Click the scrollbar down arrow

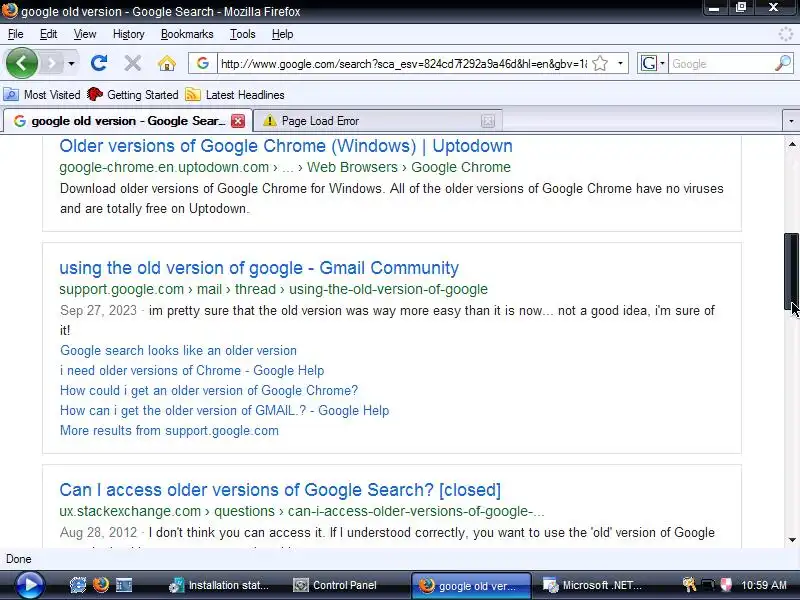tap(791, 540)
